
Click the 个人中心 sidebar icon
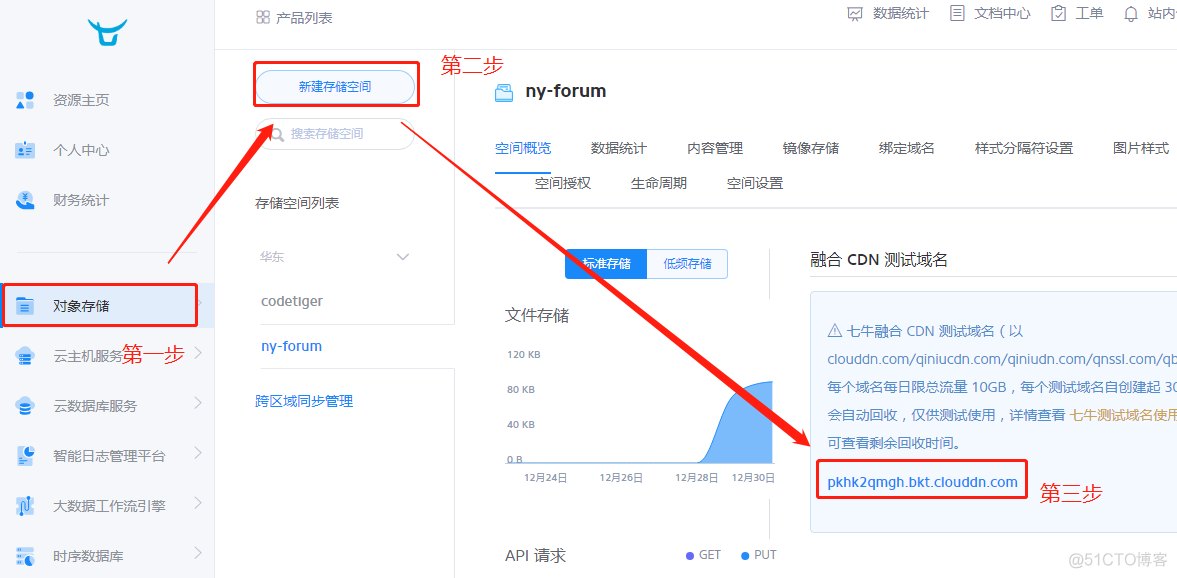pyautogui.click(x=25, y=150)
